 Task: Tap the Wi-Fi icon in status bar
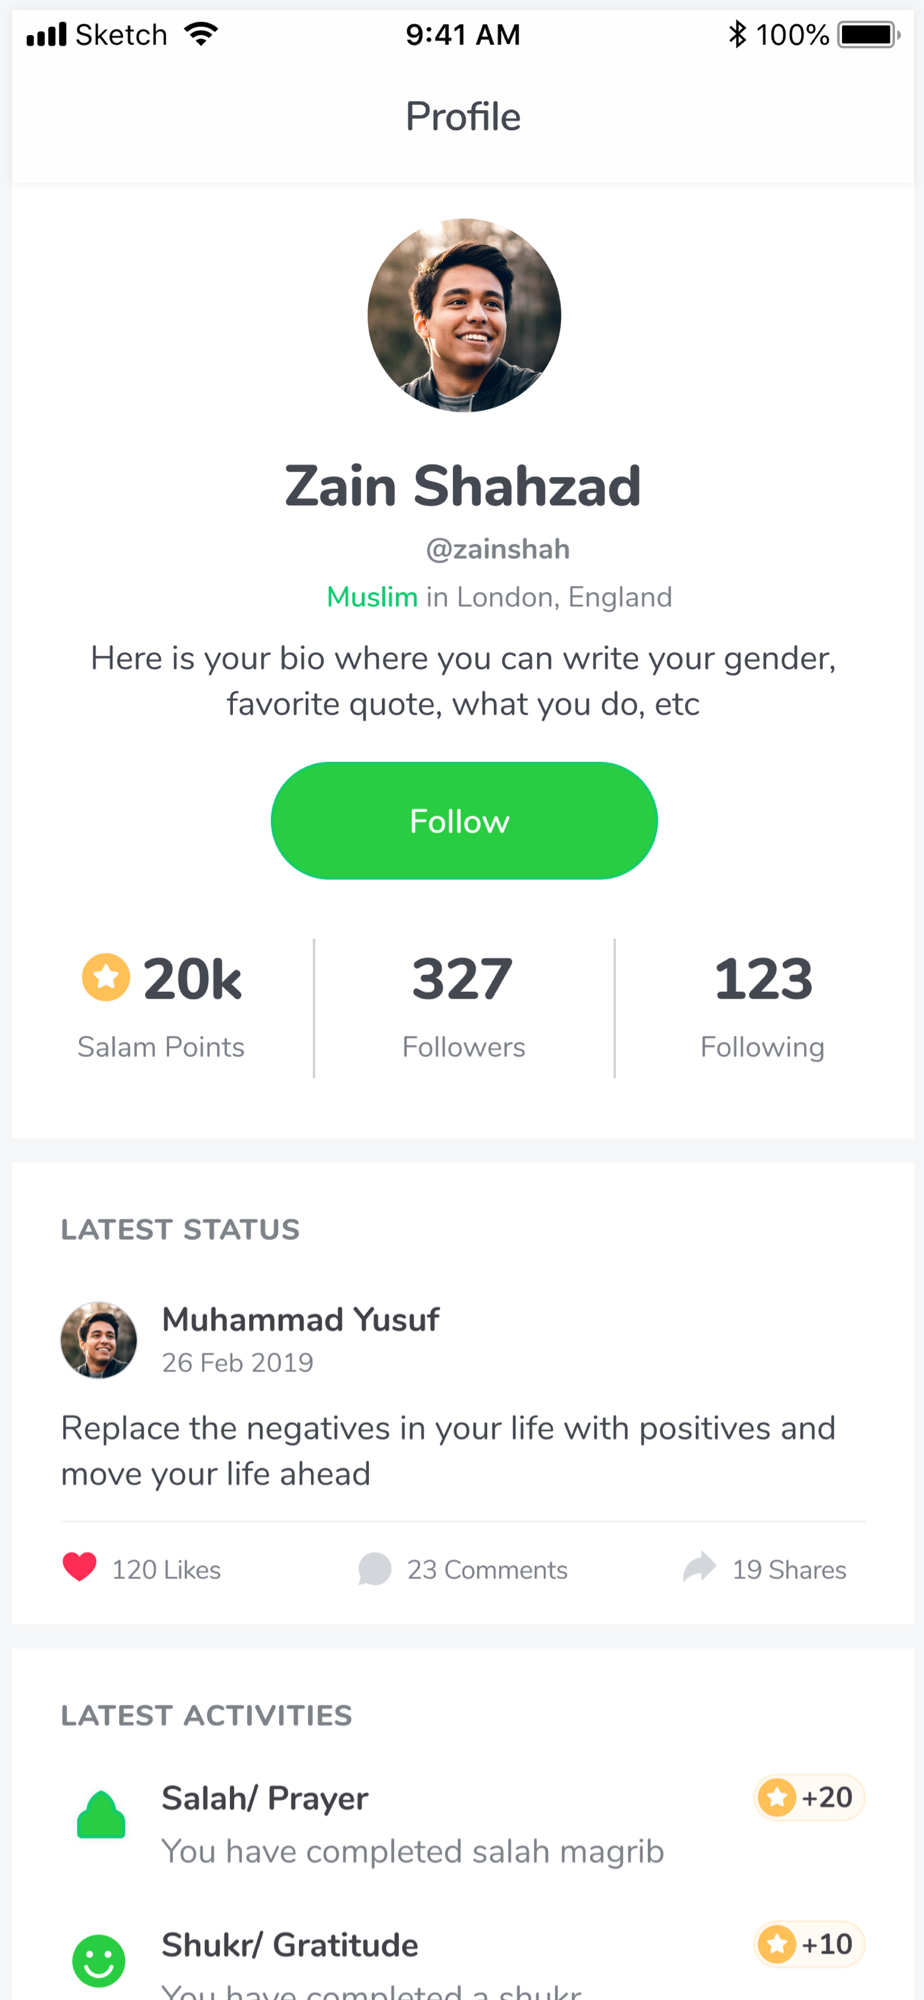201,35
